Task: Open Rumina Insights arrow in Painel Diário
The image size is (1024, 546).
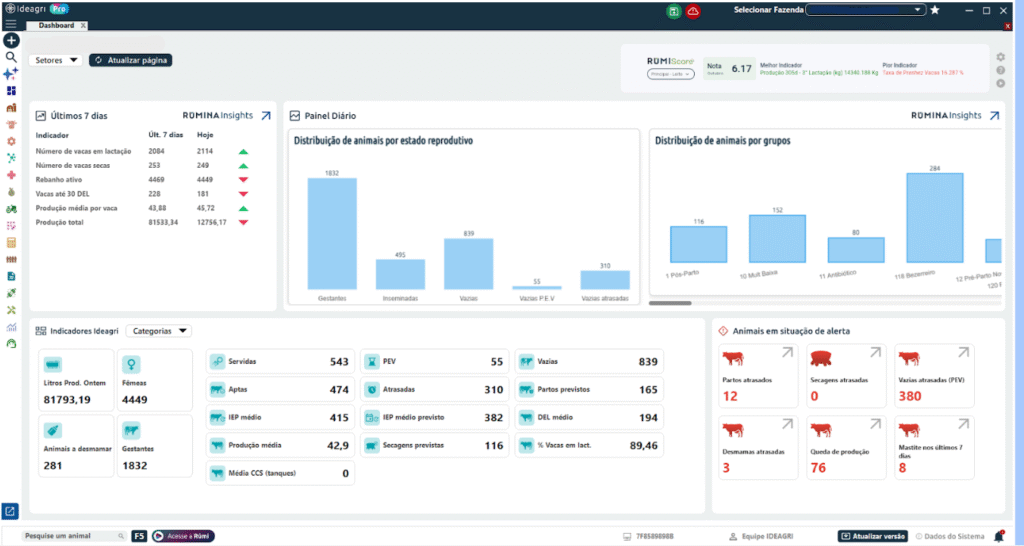Action: [994, 116]
